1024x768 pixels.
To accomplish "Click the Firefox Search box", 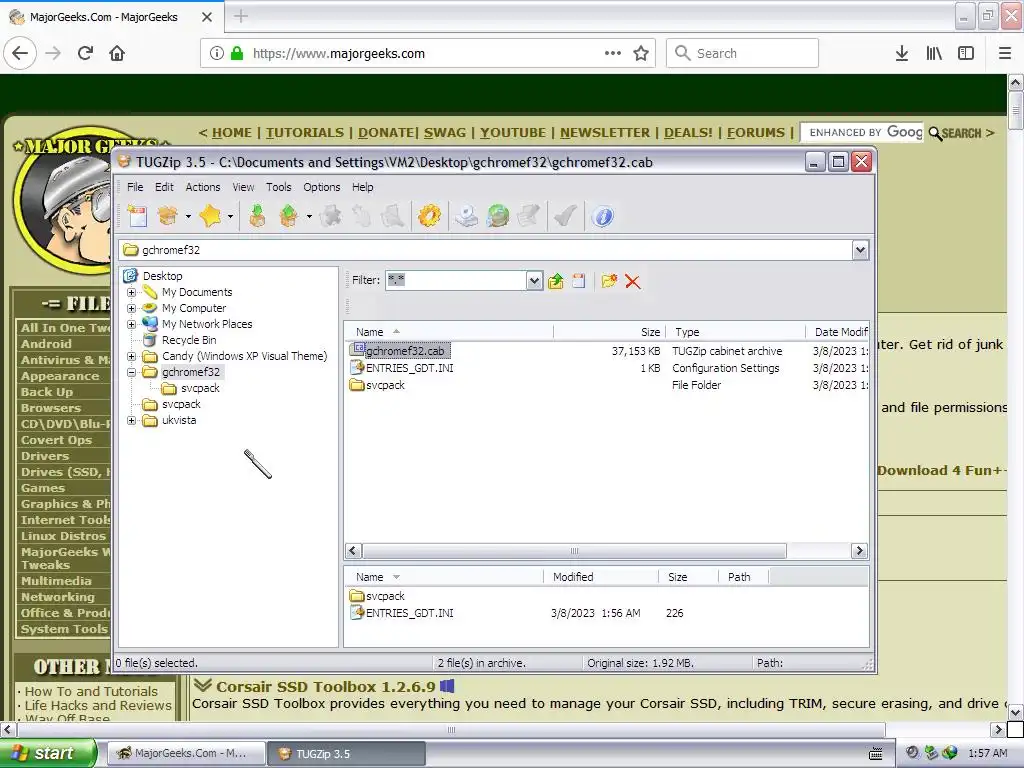I will [743, 53].
